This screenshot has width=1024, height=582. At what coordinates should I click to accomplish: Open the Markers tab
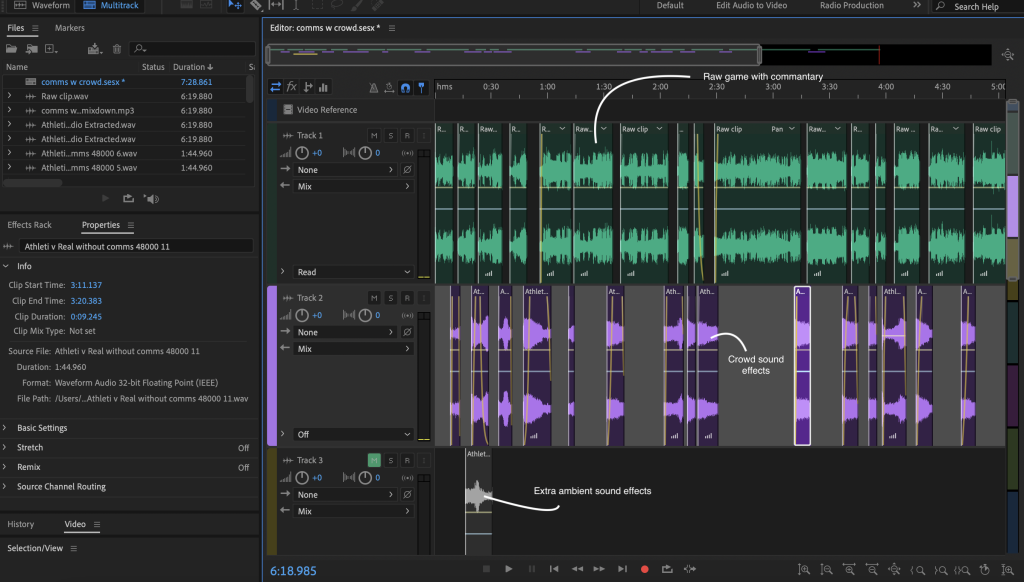[x=70, y=28]
